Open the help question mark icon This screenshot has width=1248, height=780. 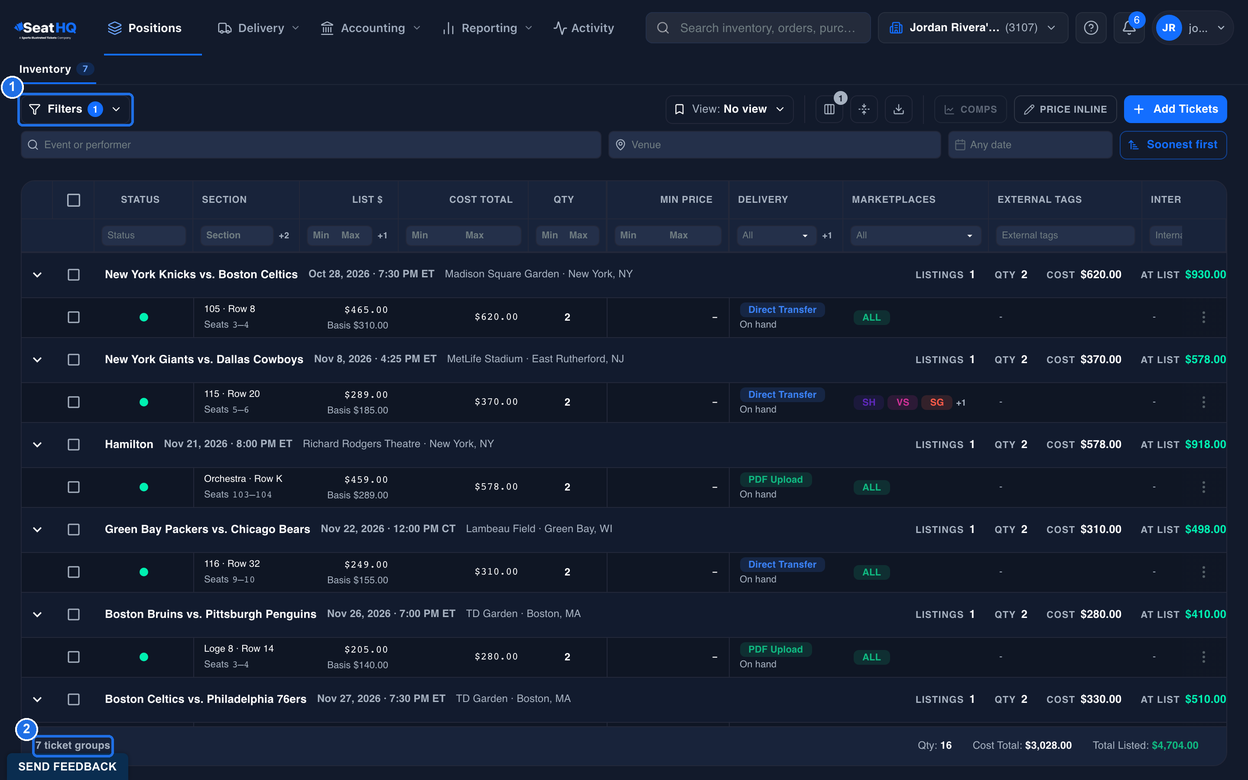1091,28
